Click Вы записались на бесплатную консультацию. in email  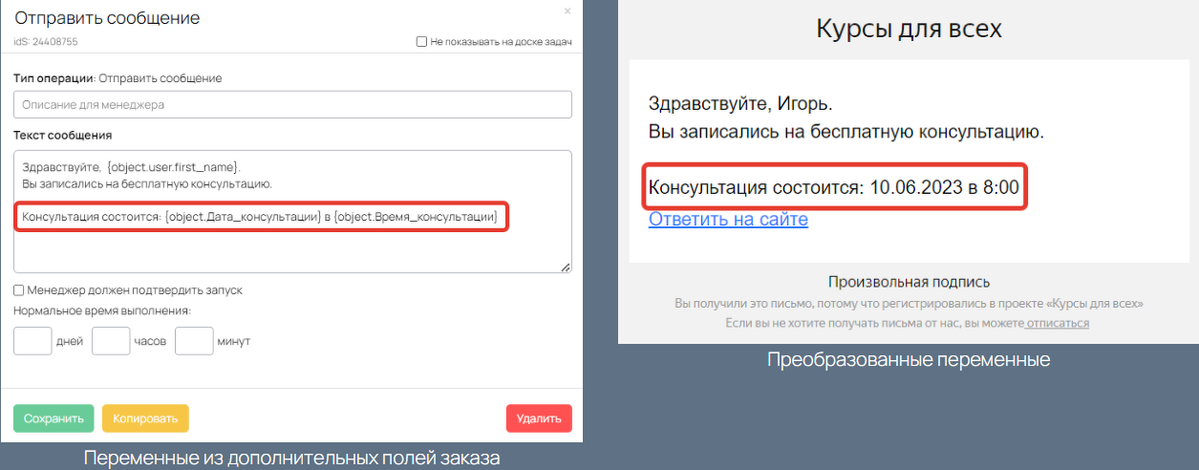click(846, 132)
